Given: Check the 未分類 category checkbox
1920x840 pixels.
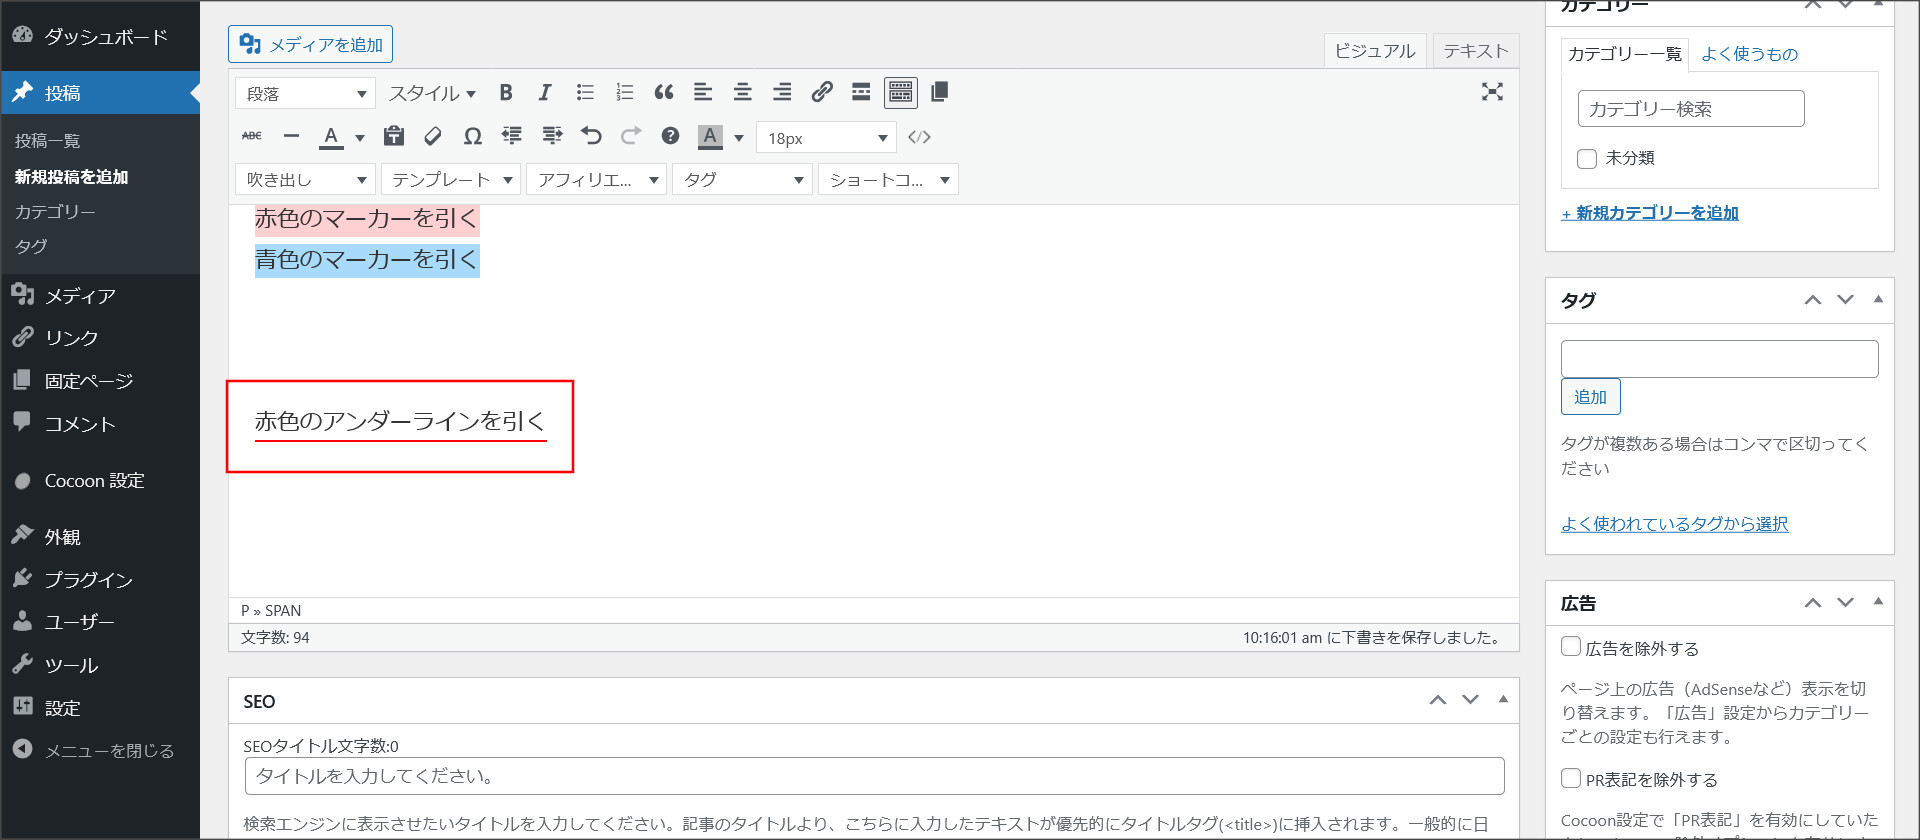Looking at the screenshot, I should [x=1587, y=158].
